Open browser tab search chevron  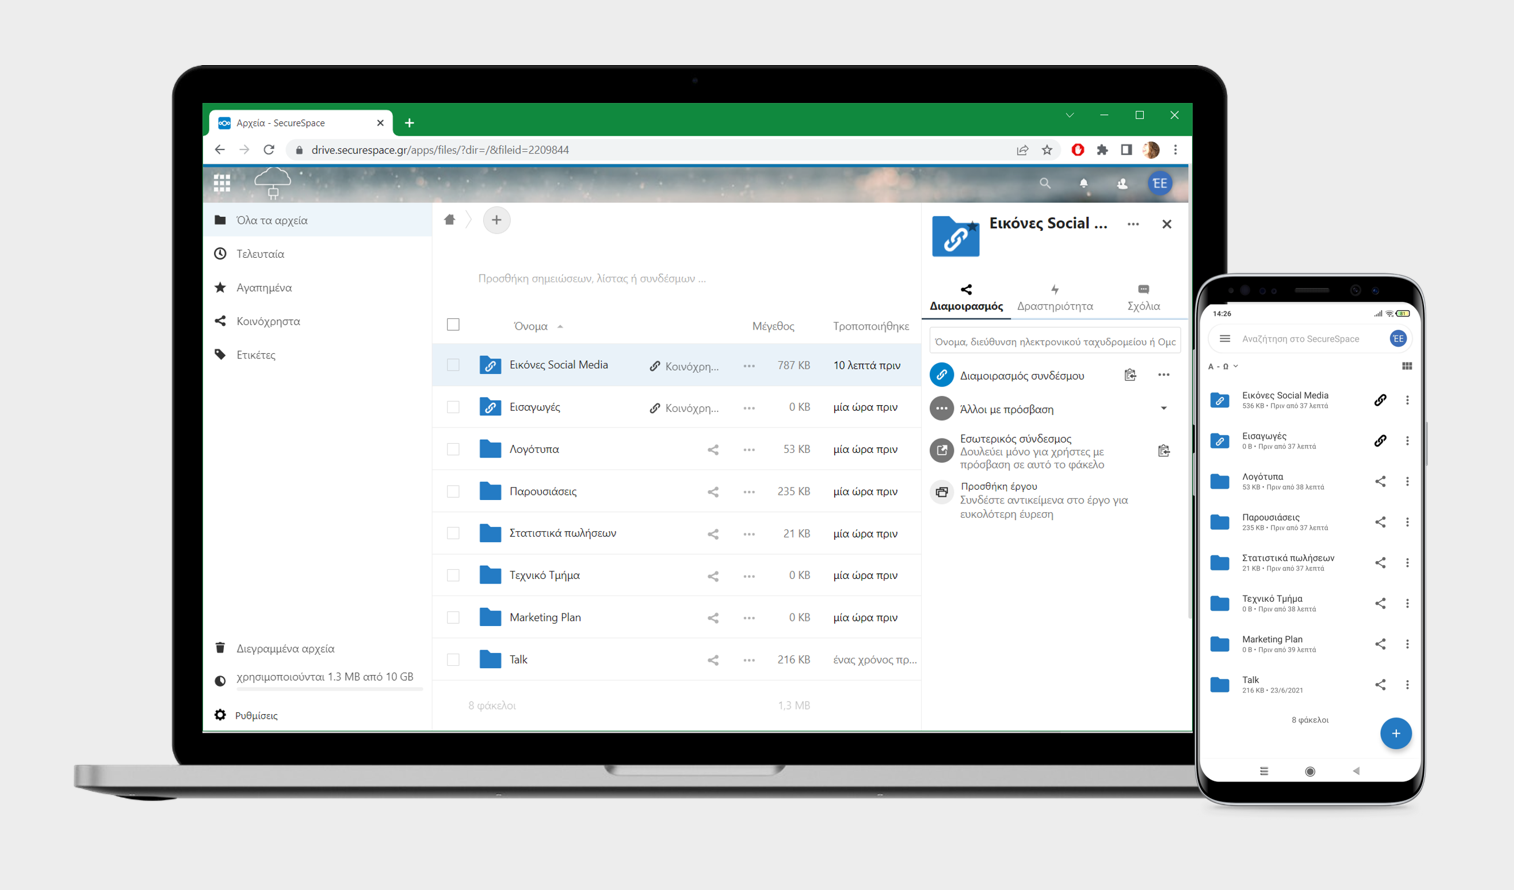(x=1069, y=116)
